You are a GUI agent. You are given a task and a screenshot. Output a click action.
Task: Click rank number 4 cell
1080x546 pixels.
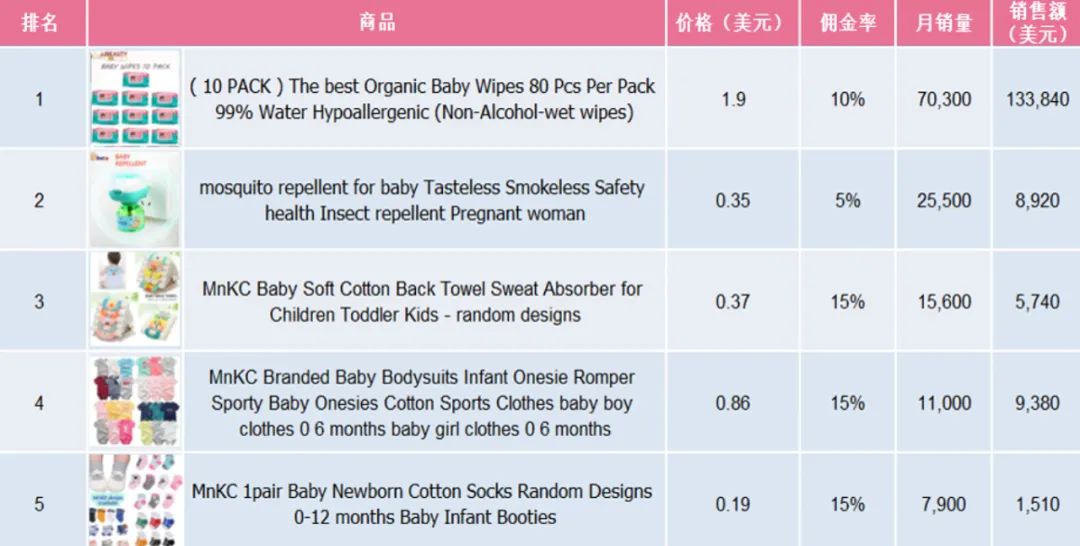click(39, 402)
